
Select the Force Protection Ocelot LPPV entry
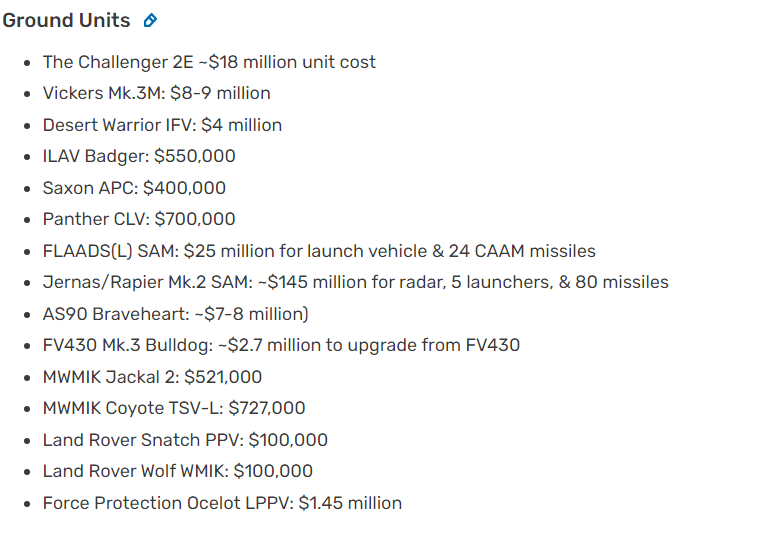pos(222,503)
